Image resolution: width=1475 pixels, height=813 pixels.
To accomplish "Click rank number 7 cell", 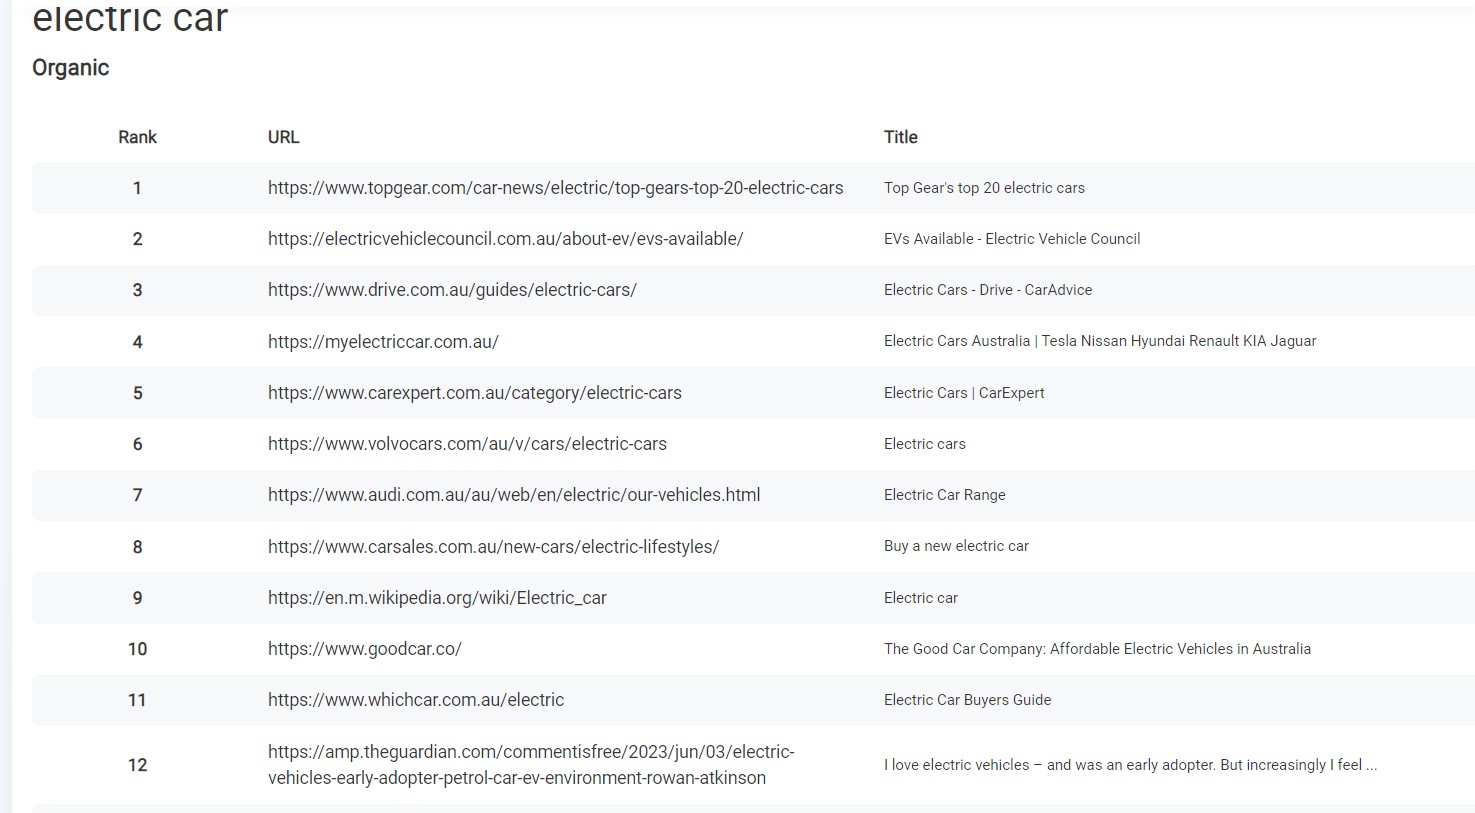I will [x=137, y=495].
